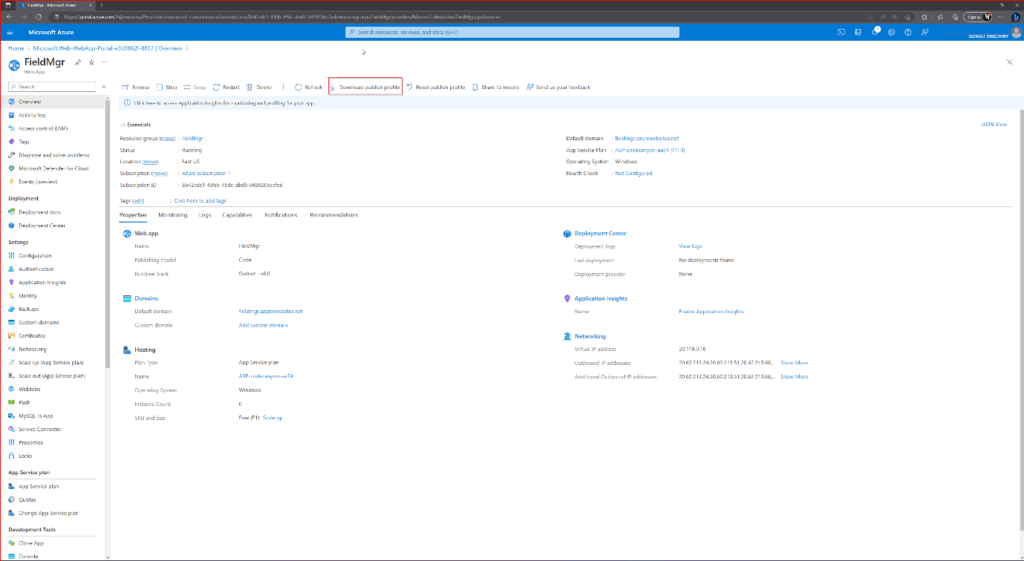Screen dimensions: 1024x561
Task: Open Add custom domain link
Action: click(x=263, y=325)
